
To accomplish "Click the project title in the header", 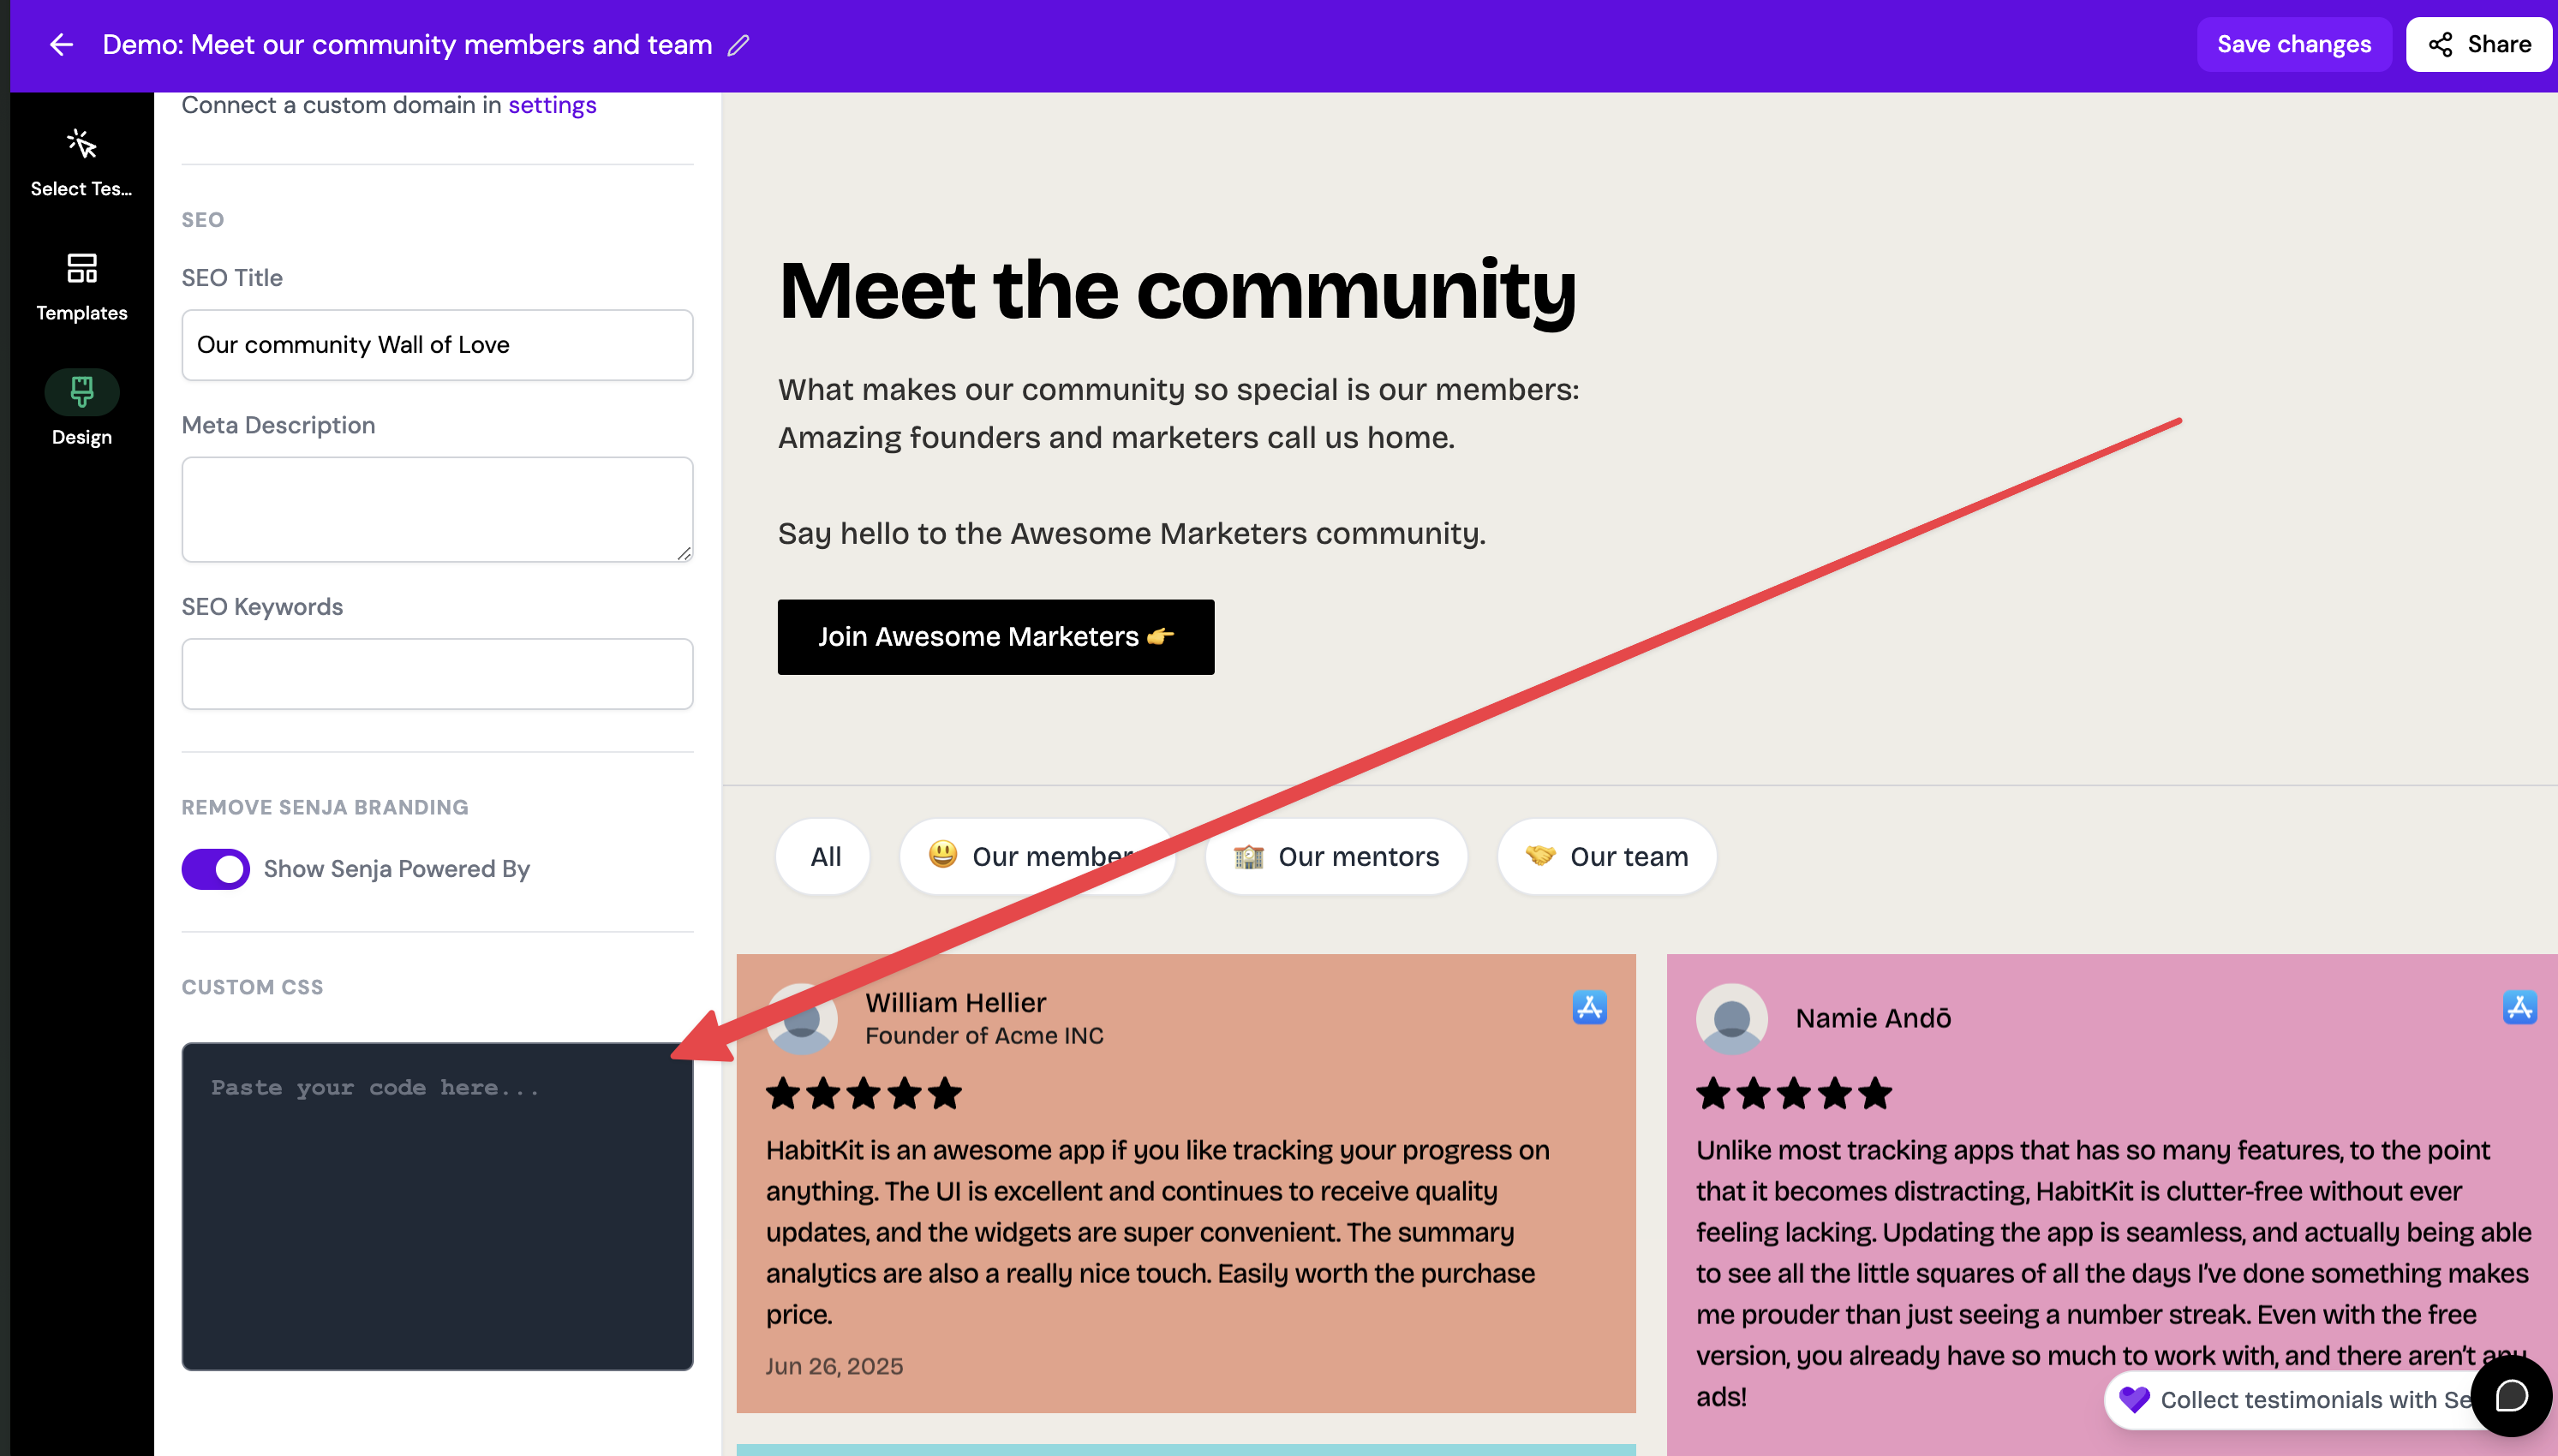I will pos(407,45).
